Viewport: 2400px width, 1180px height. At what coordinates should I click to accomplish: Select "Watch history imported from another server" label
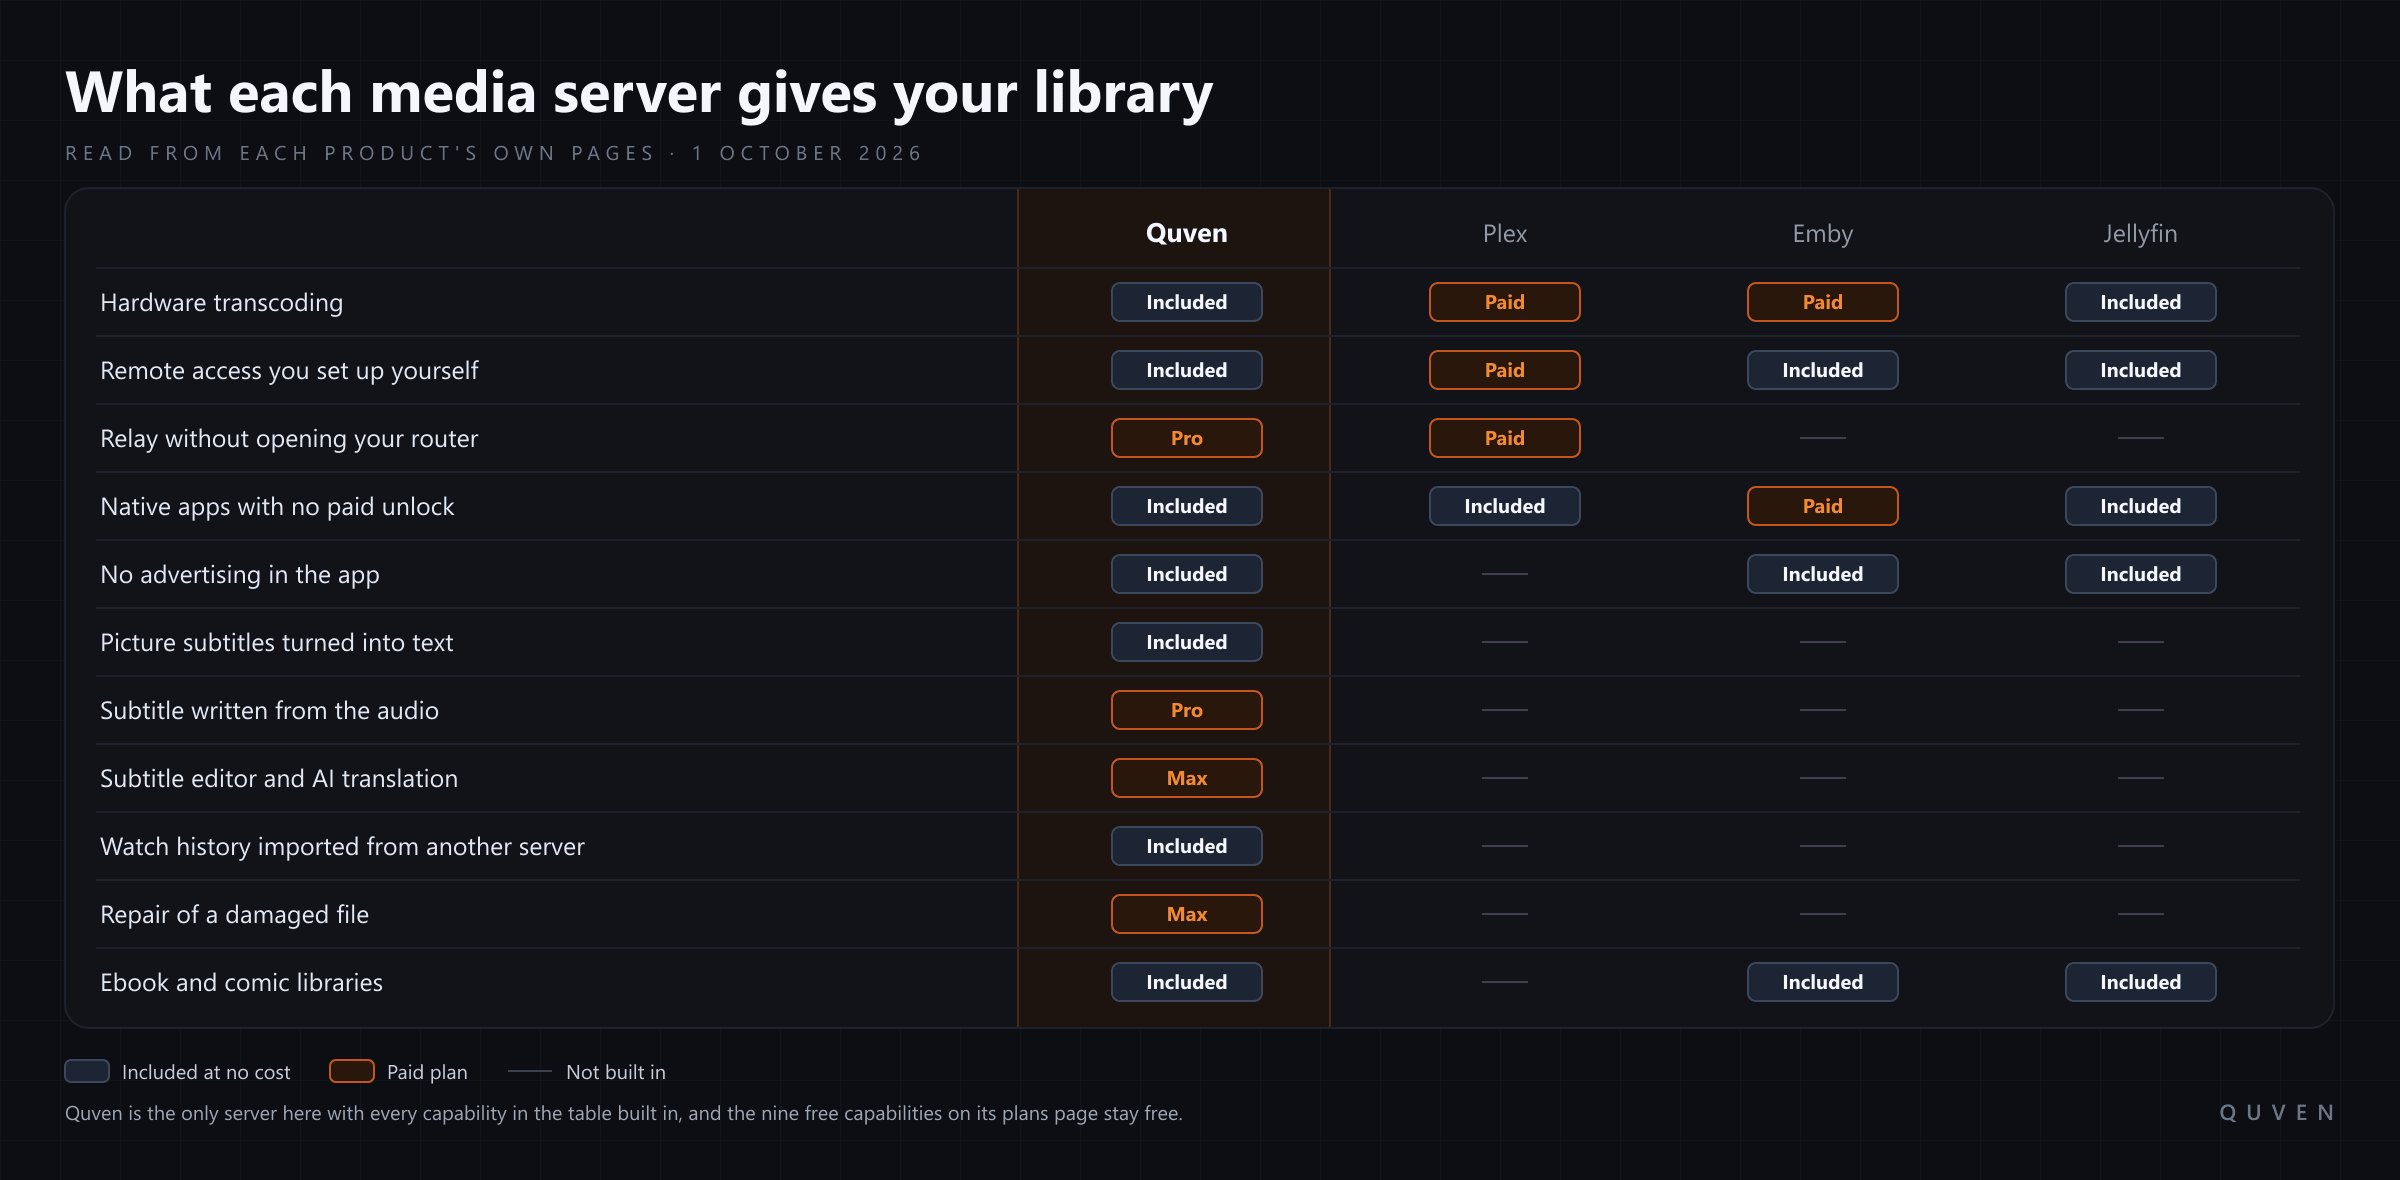tap(342, 846)
